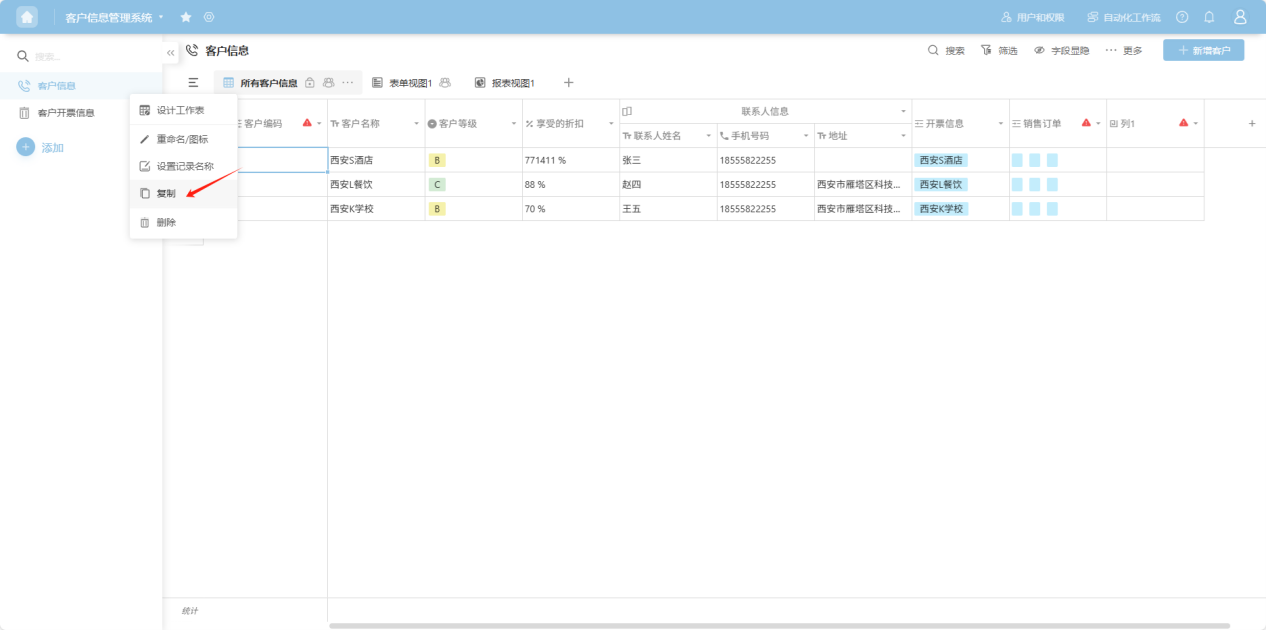Open the help question mark icon
Viewport: 1266px width, 630px height.
click(x=1182, y=17)
